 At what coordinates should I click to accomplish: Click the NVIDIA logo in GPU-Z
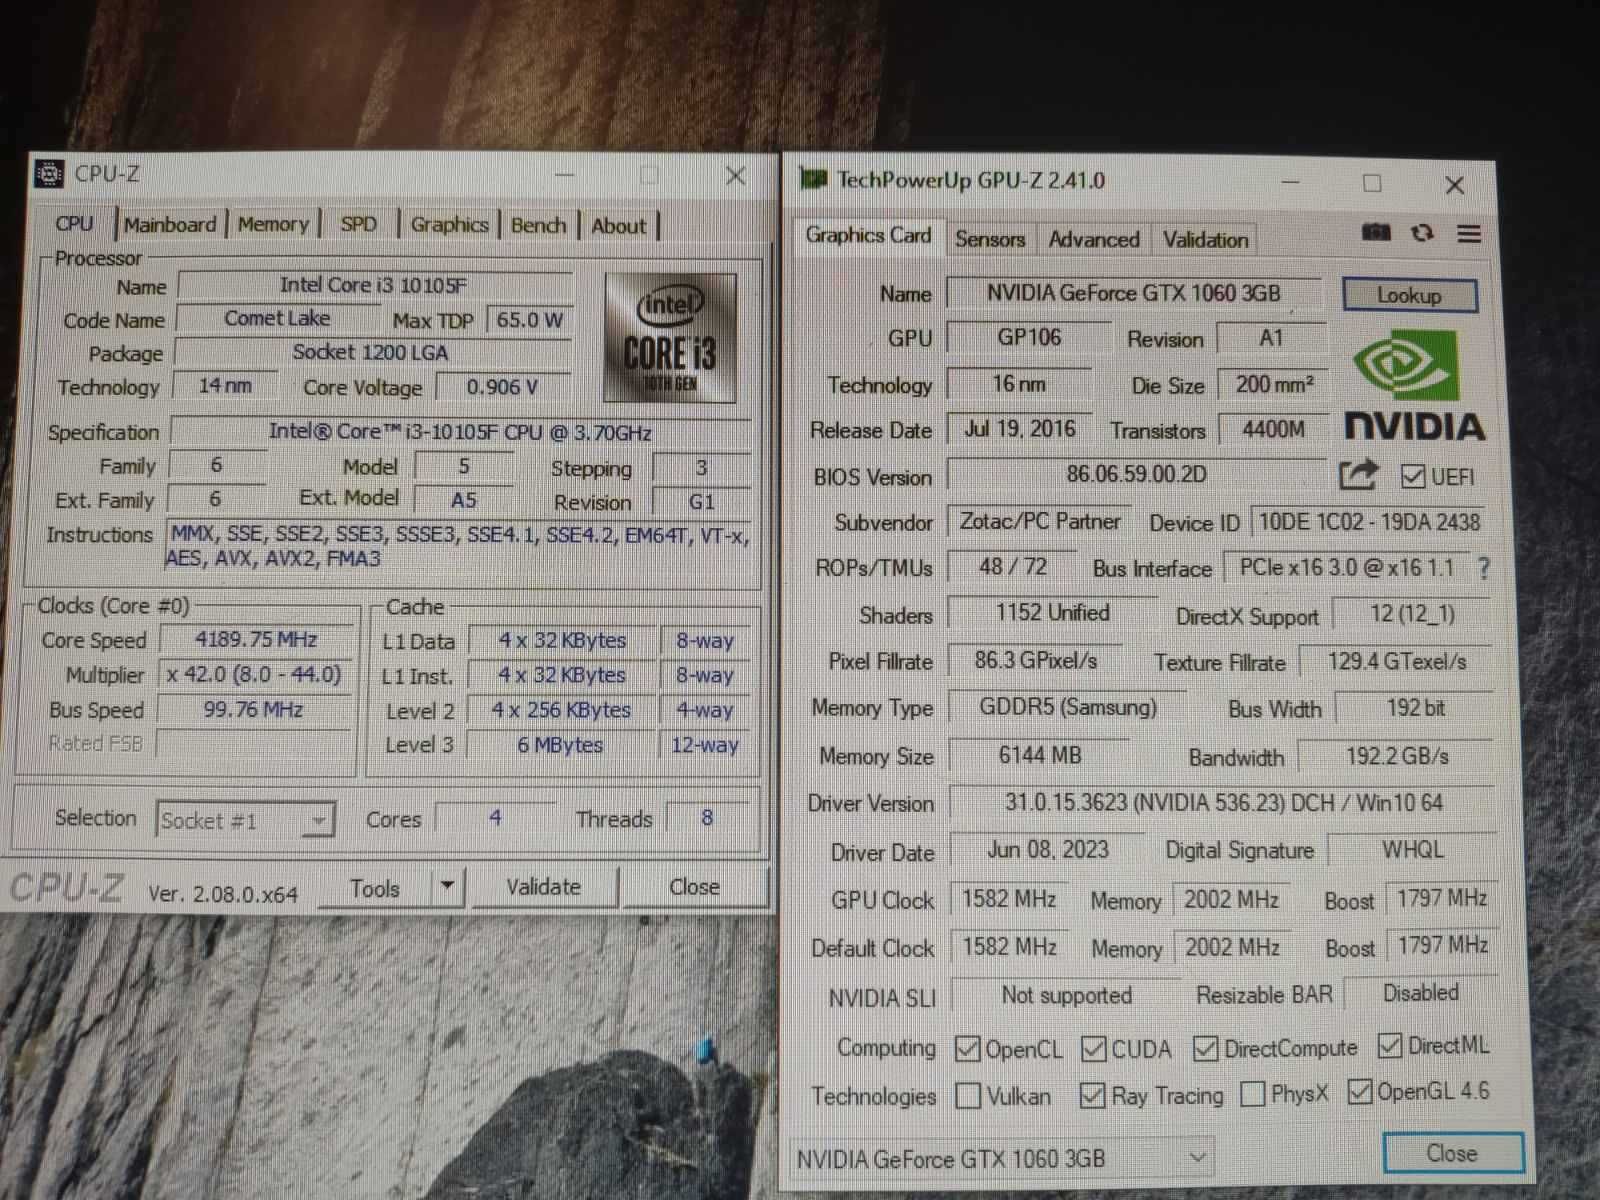click(1413, 388)
